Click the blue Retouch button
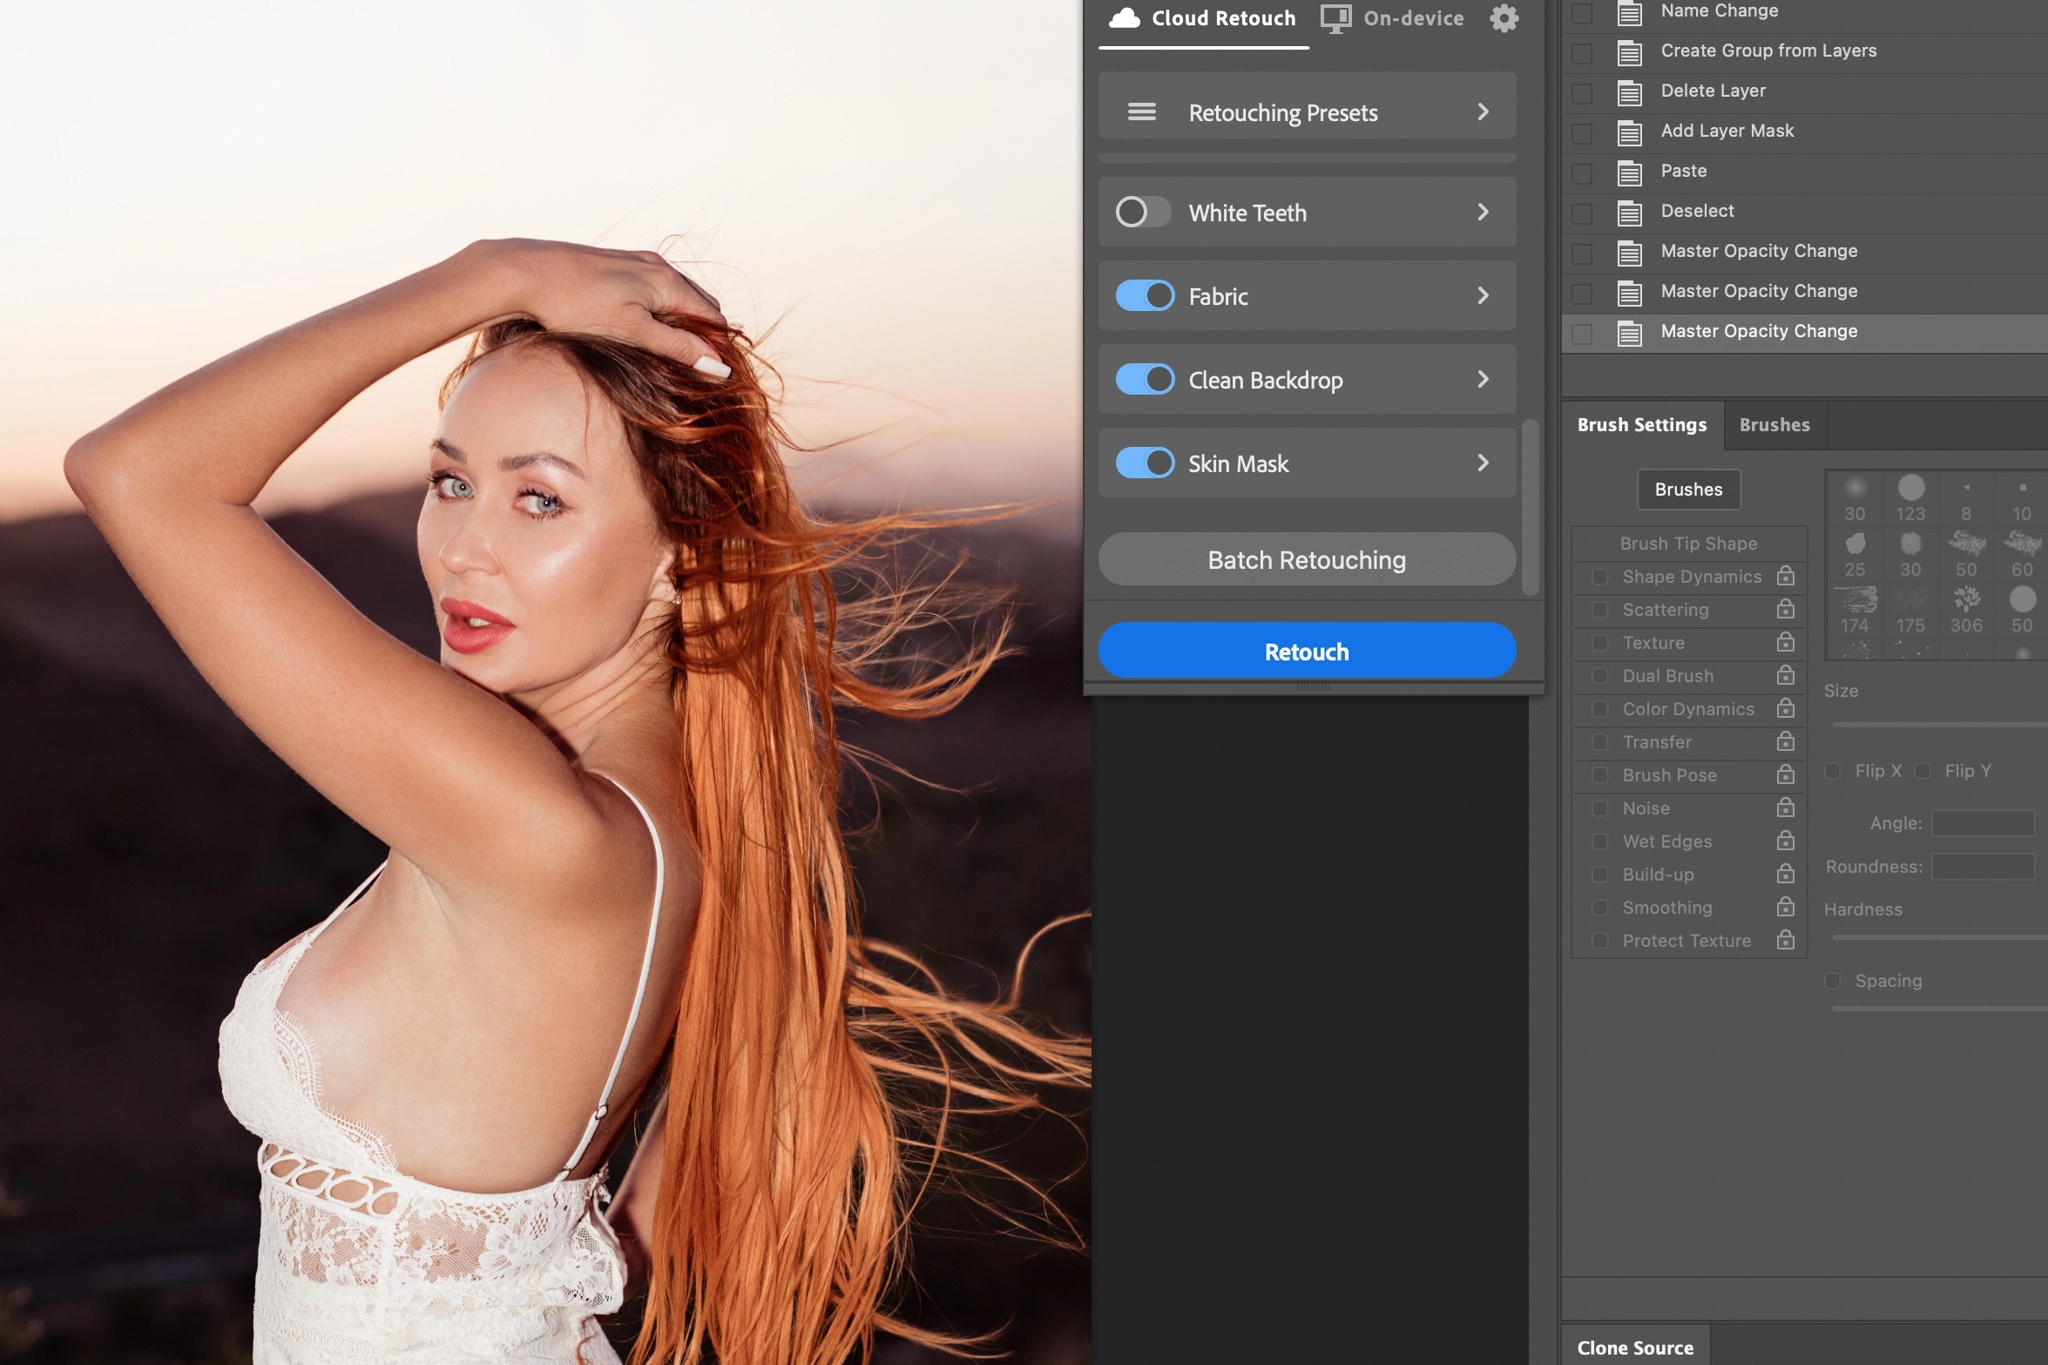The width and height of the screenshot is (2048, 1365). click(x=1306, y=650)
